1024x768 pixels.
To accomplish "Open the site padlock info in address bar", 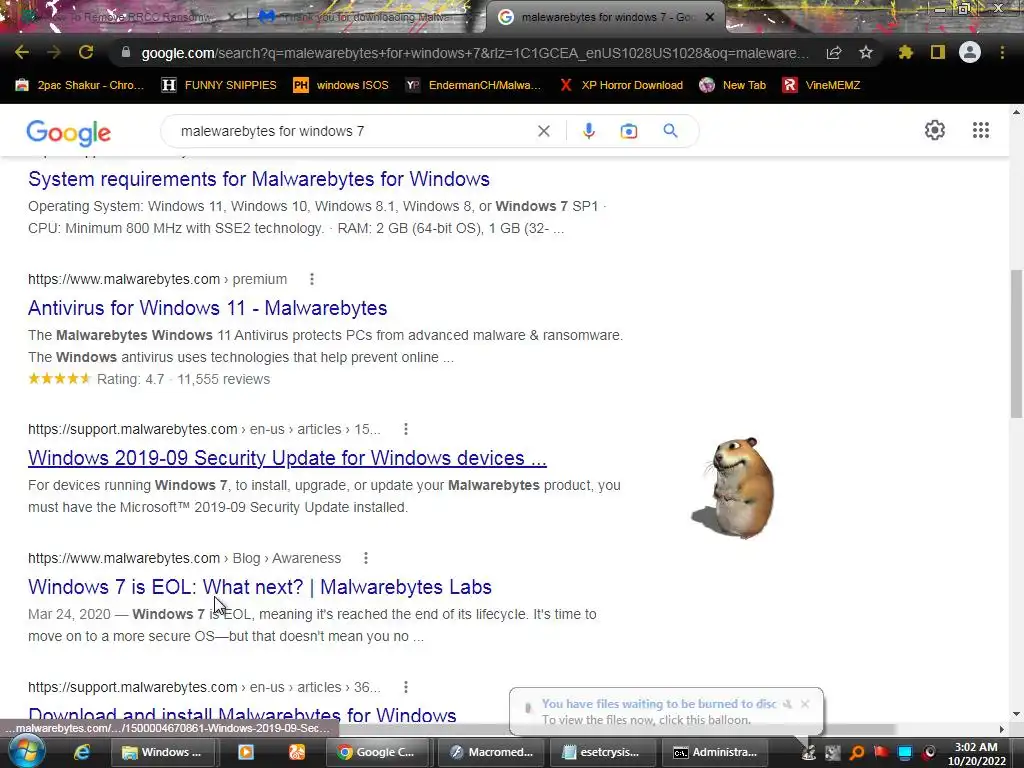I will click(x=126, y=53).
